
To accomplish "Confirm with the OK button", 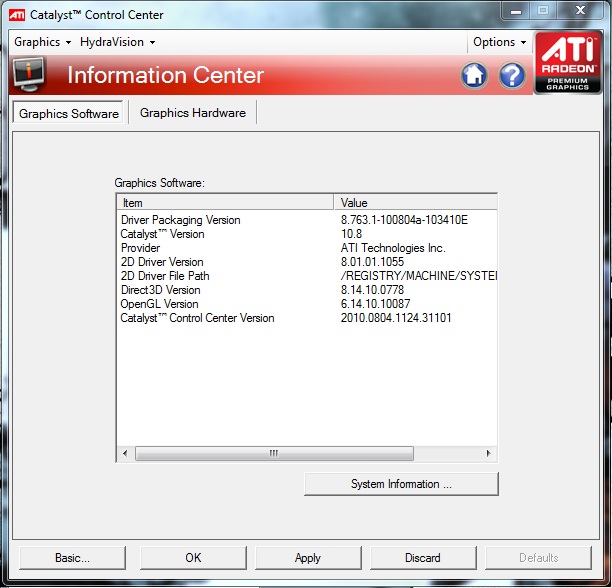I will (193, 558).
